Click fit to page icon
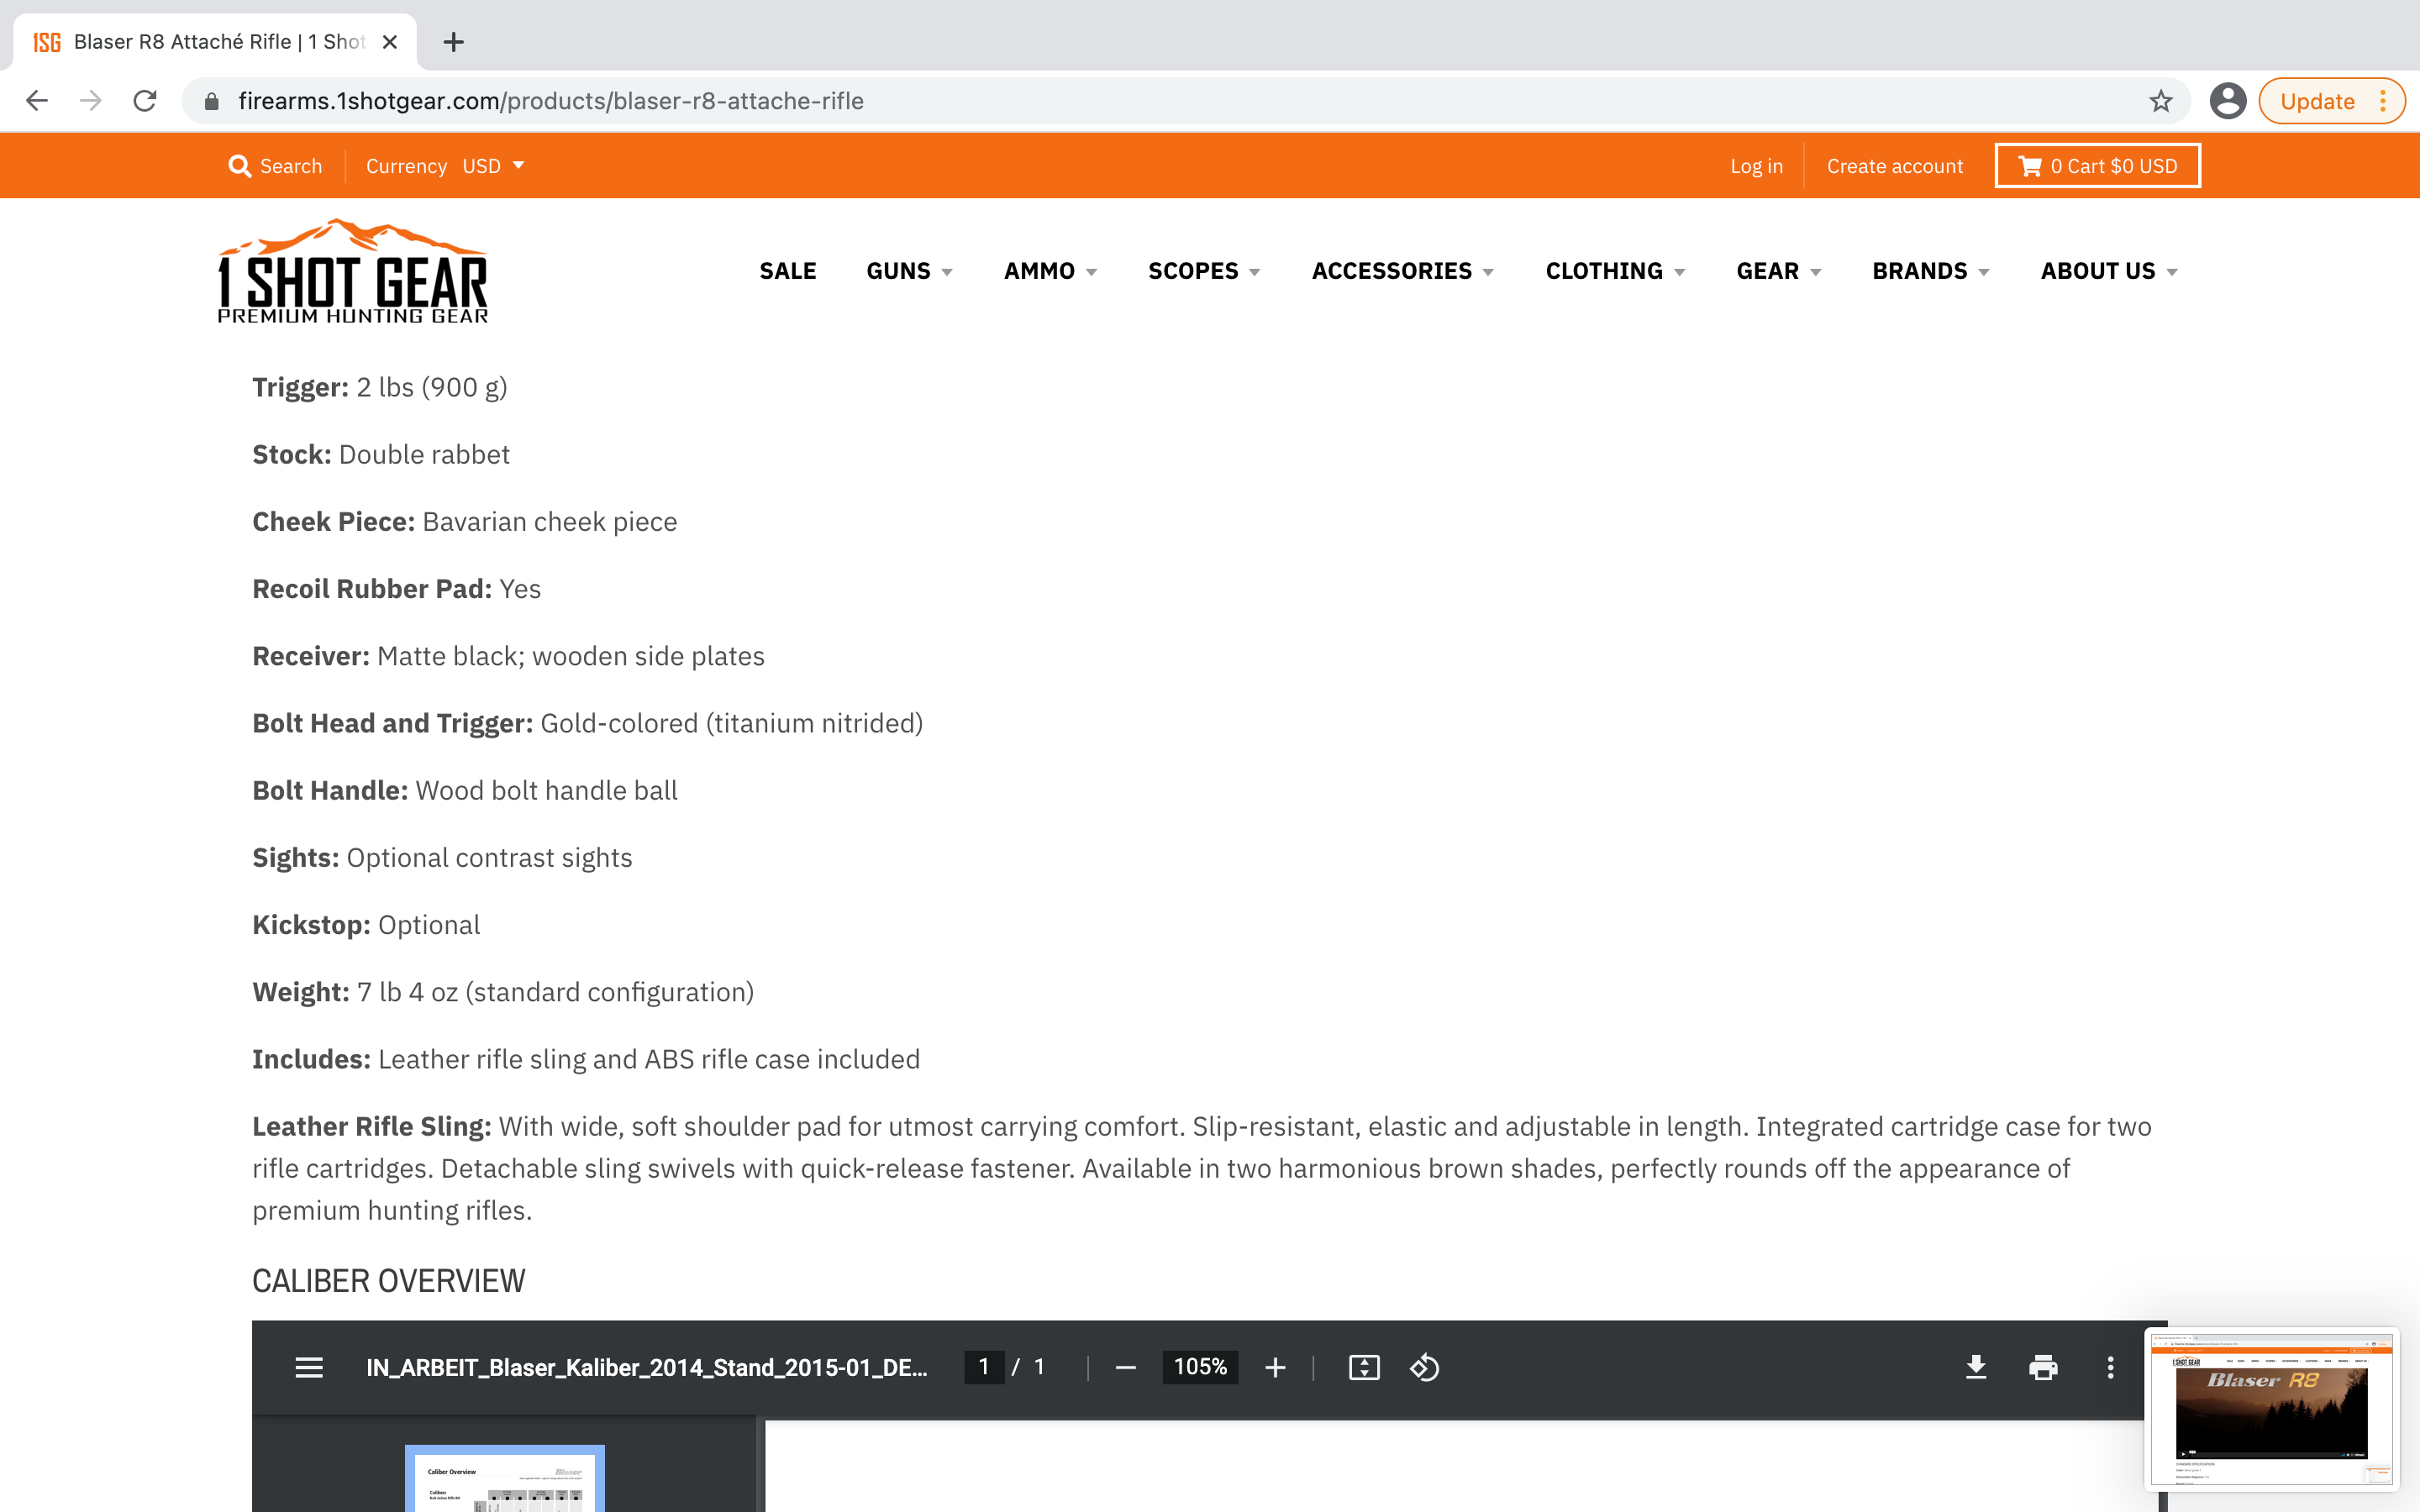This screenshot has width=2420, height=1512. click(x=1364, y=1367)
